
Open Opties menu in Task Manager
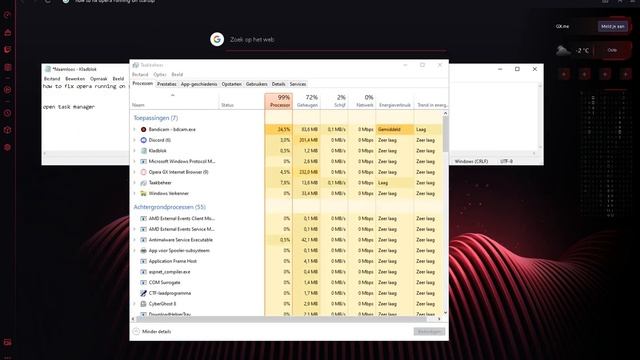160,74
